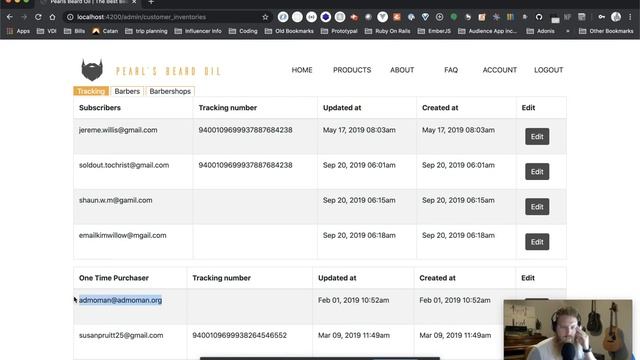Reload the current page
The image size is (640, 360).
38,17
